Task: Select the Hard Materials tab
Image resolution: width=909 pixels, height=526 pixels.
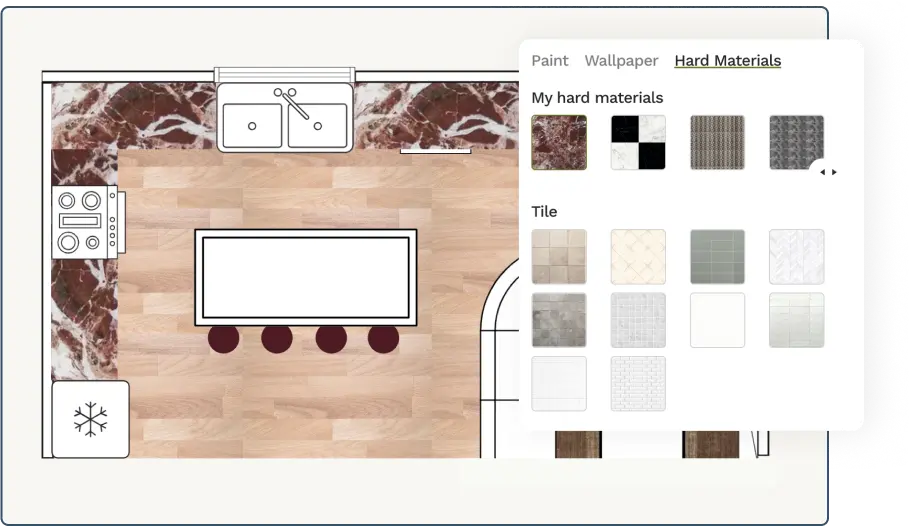Action: pos(728,60)
